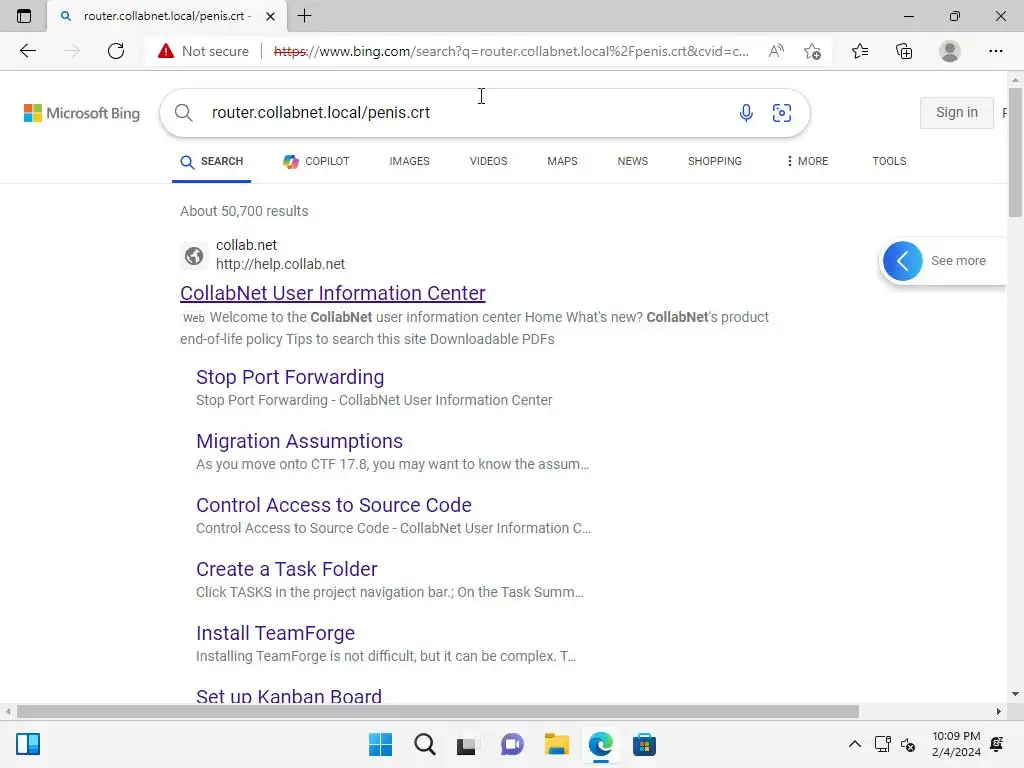Close the router.collabnet.local tab
The height and width of the screenshot is (768, 1024).
point(270,16)
